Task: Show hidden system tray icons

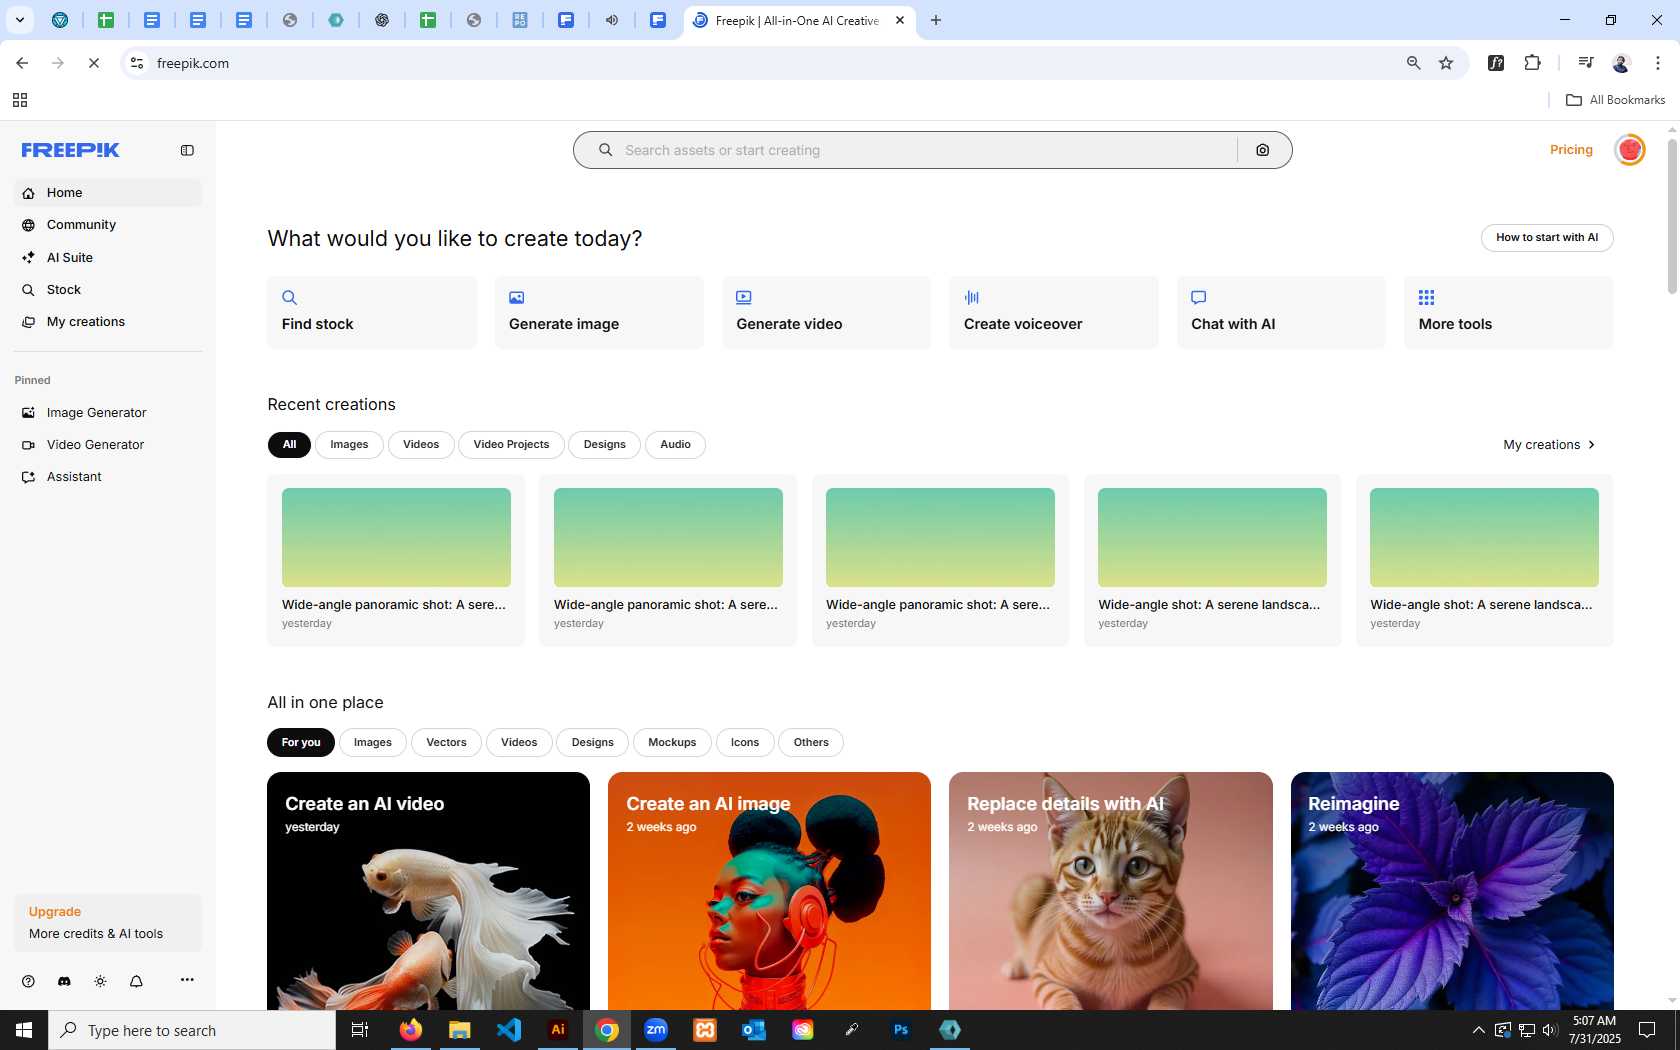Action: pos(1478,1030)
